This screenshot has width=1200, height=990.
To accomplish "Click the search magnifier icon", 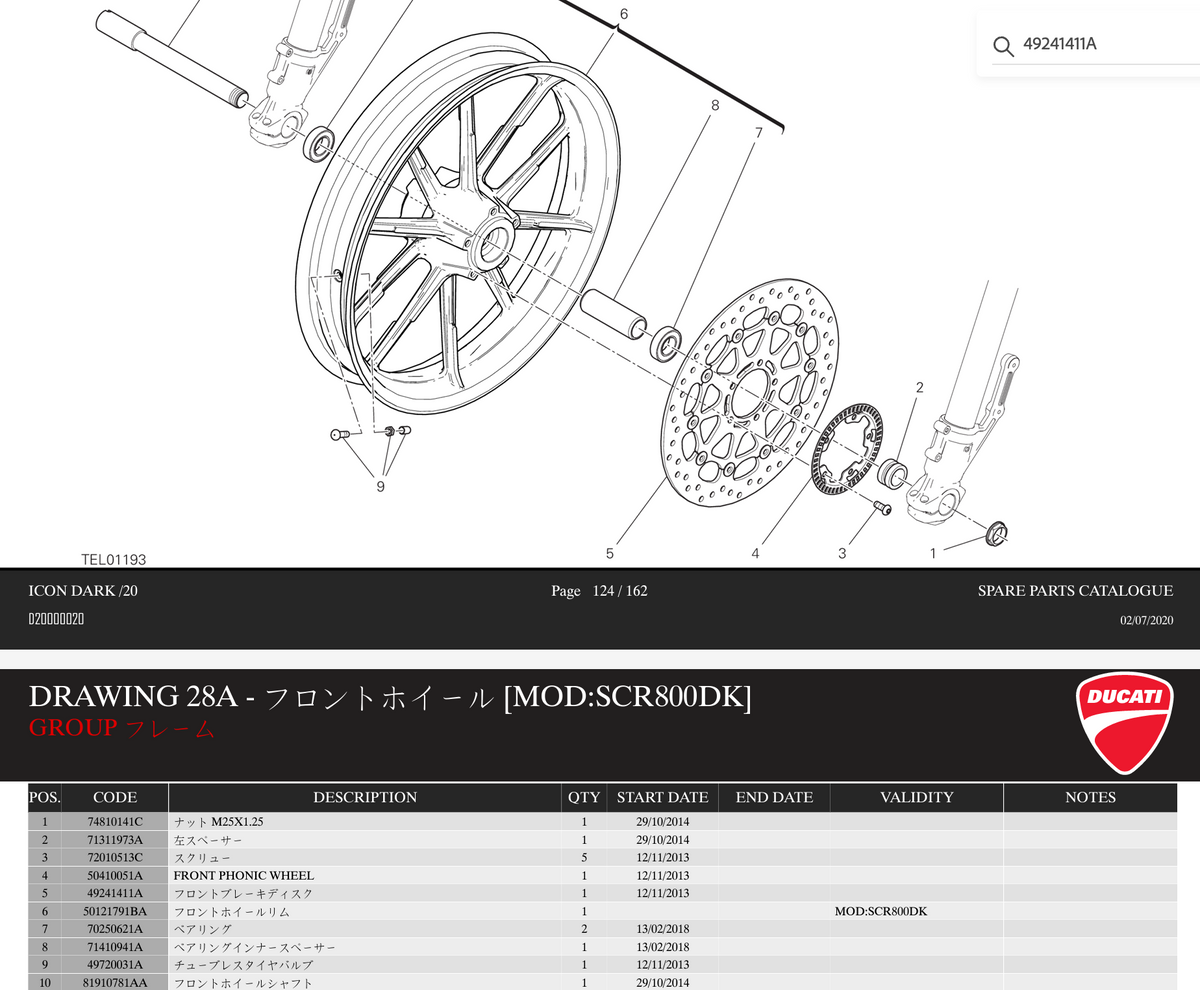I will pyautogui.click(x=1003, y=45).
